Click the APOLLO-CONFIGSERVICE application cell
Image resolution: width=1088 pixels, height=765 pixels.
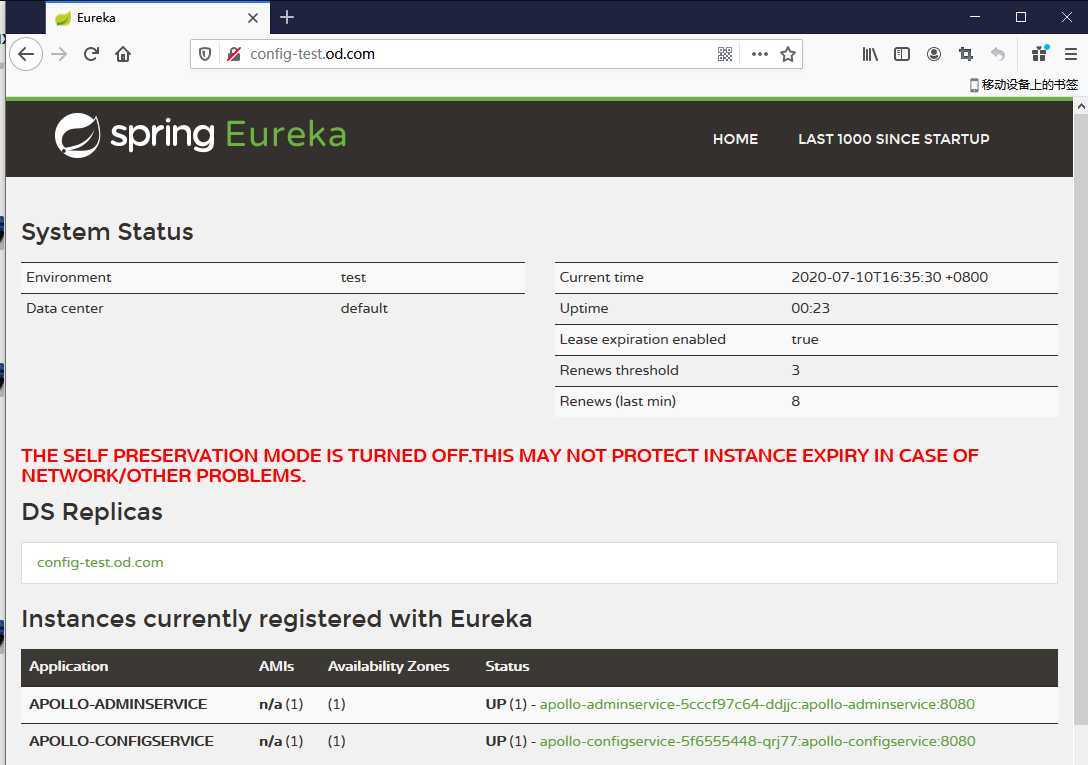[121, 741]
